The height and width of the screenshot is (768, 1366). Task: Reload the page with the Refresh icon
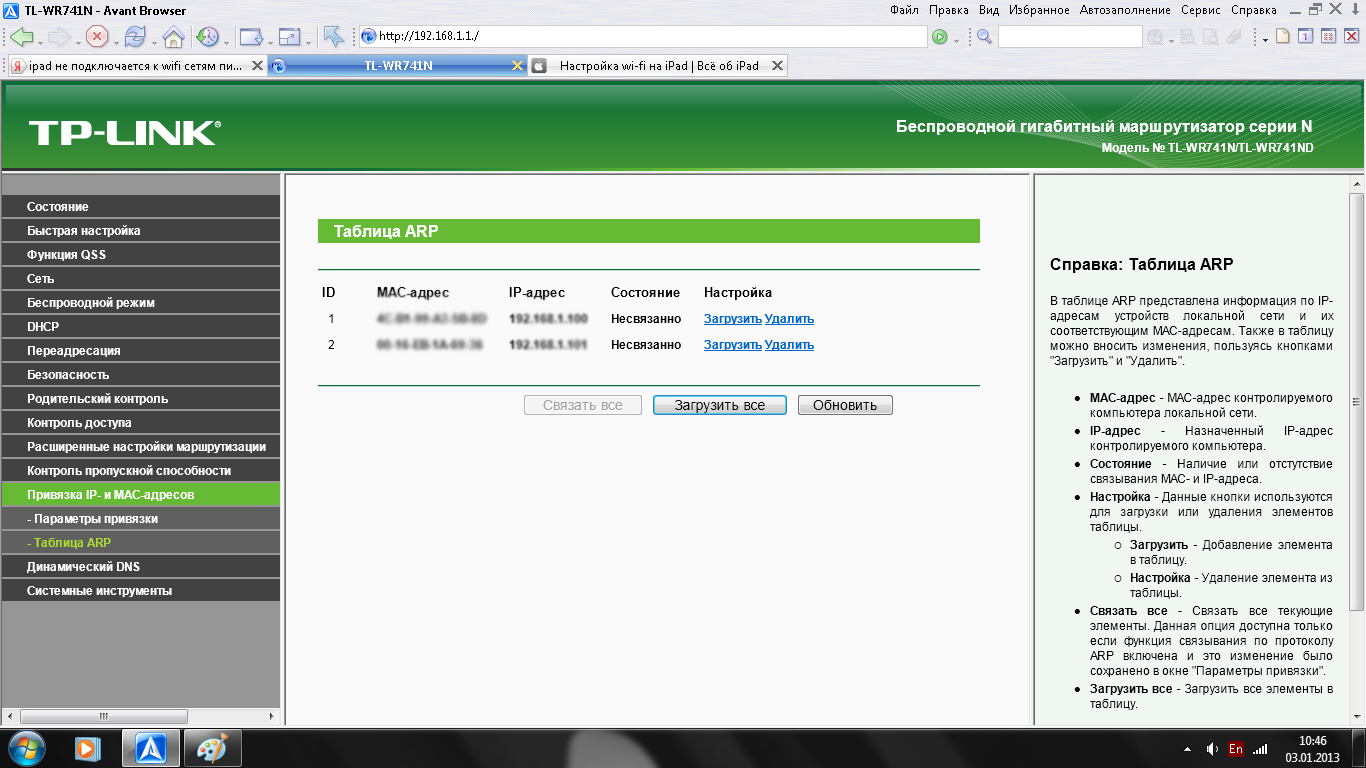pyautogui.click(x=135, y=37)
